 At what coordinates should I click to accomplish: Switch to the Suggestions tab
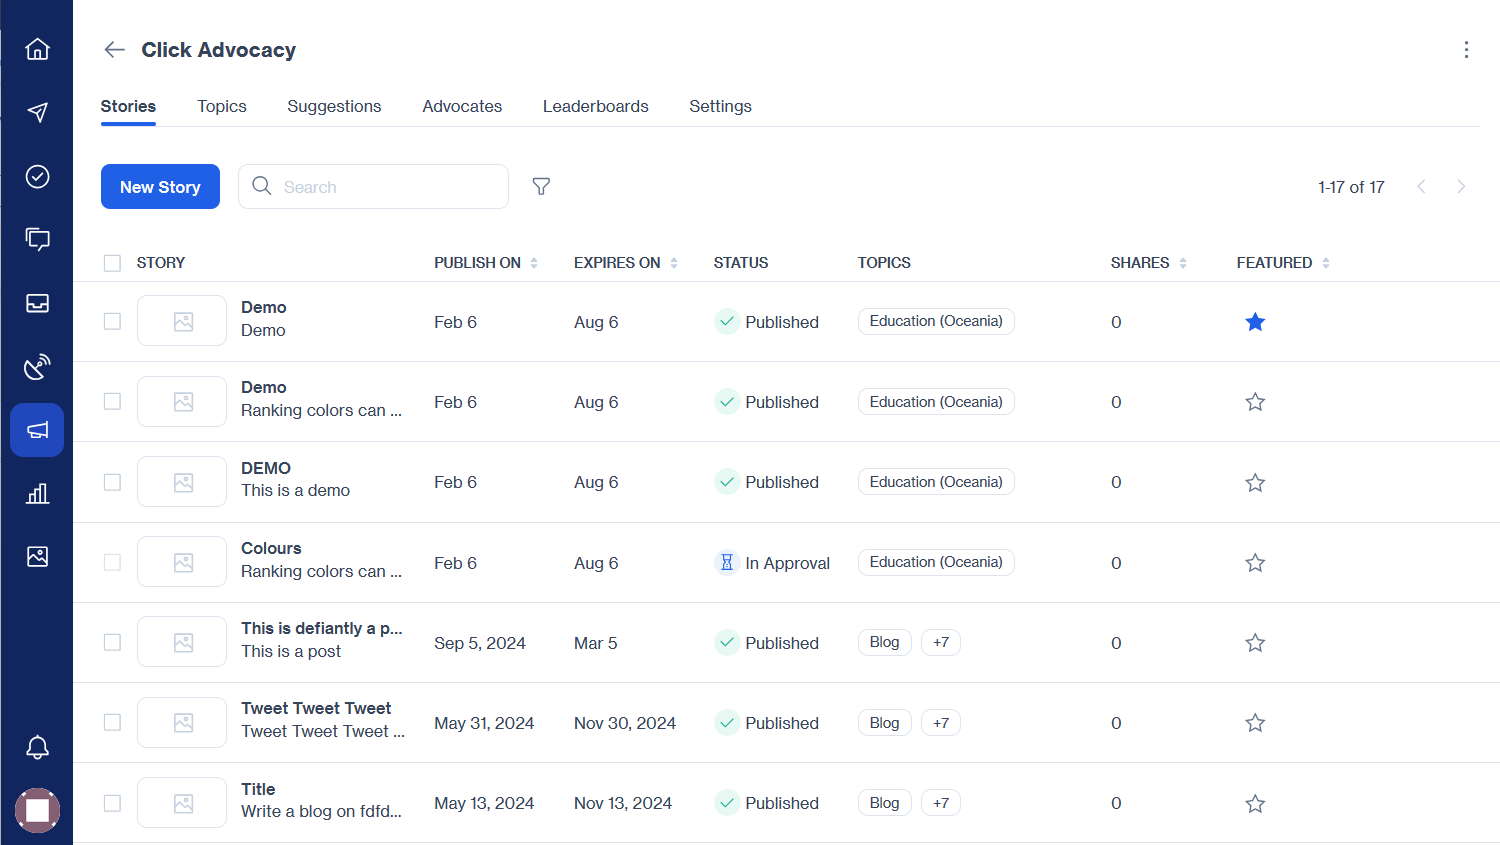pos(334,106)
